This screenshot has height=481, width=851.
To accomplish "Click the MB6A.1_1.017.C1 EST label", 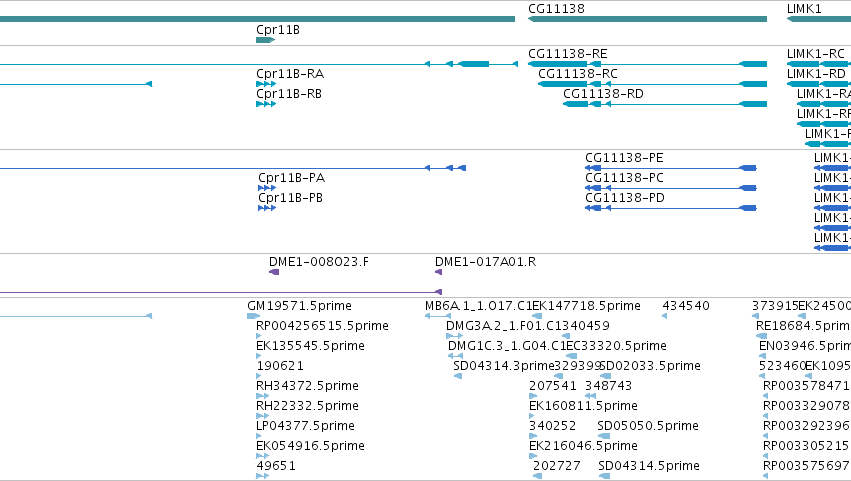I will tap(479, 306).
